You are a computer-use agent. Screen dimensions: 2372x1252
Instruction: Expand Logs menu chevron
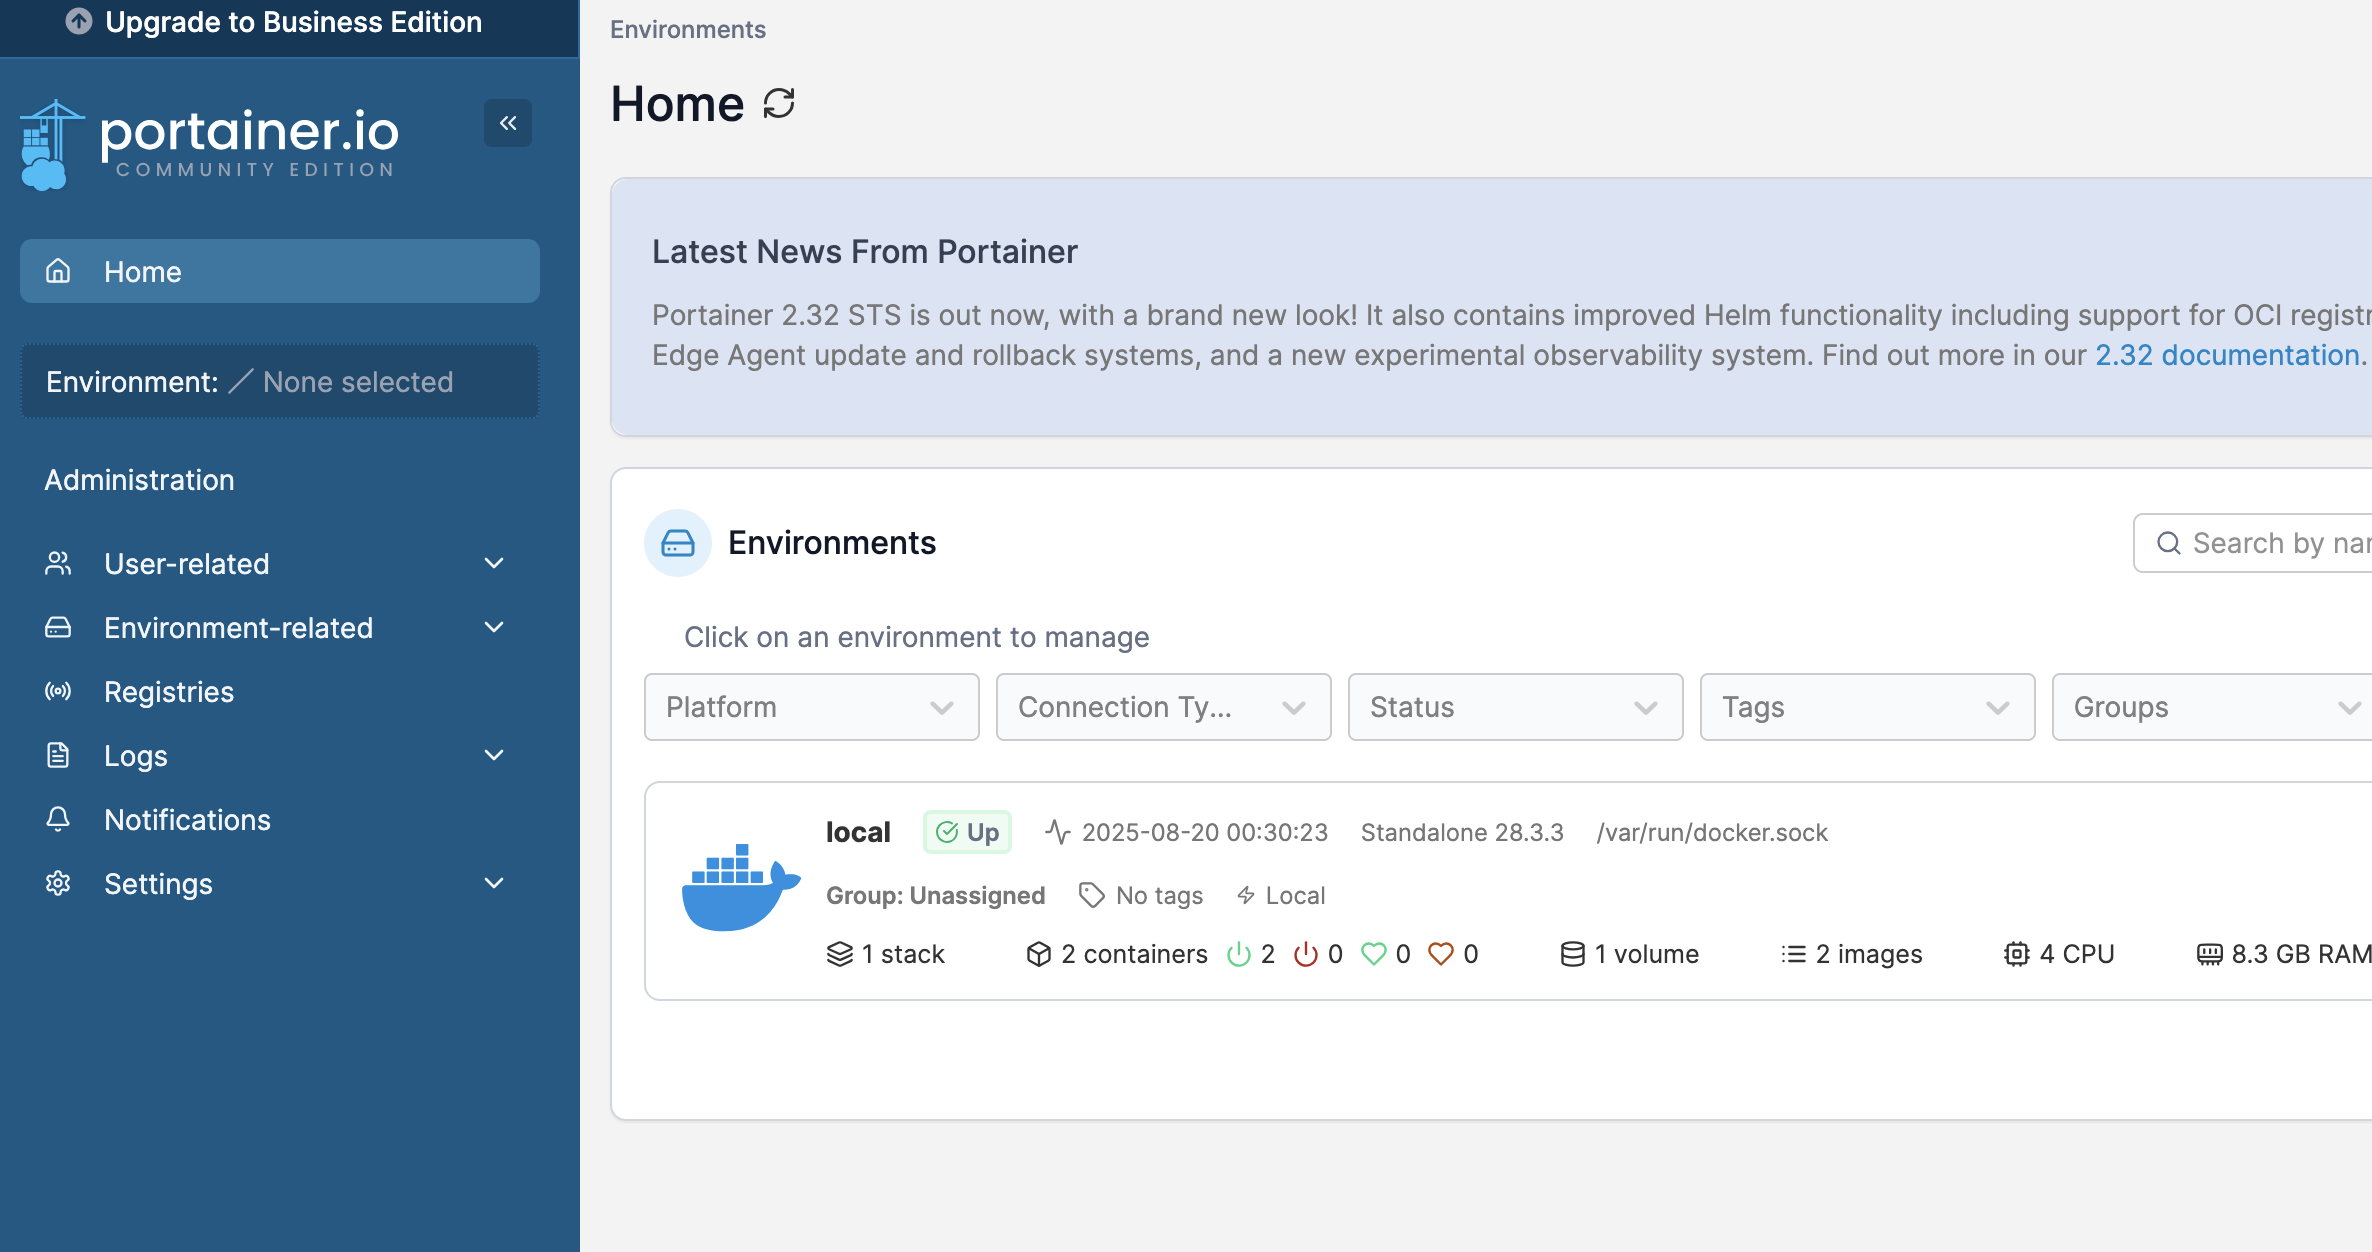(494, 755)
